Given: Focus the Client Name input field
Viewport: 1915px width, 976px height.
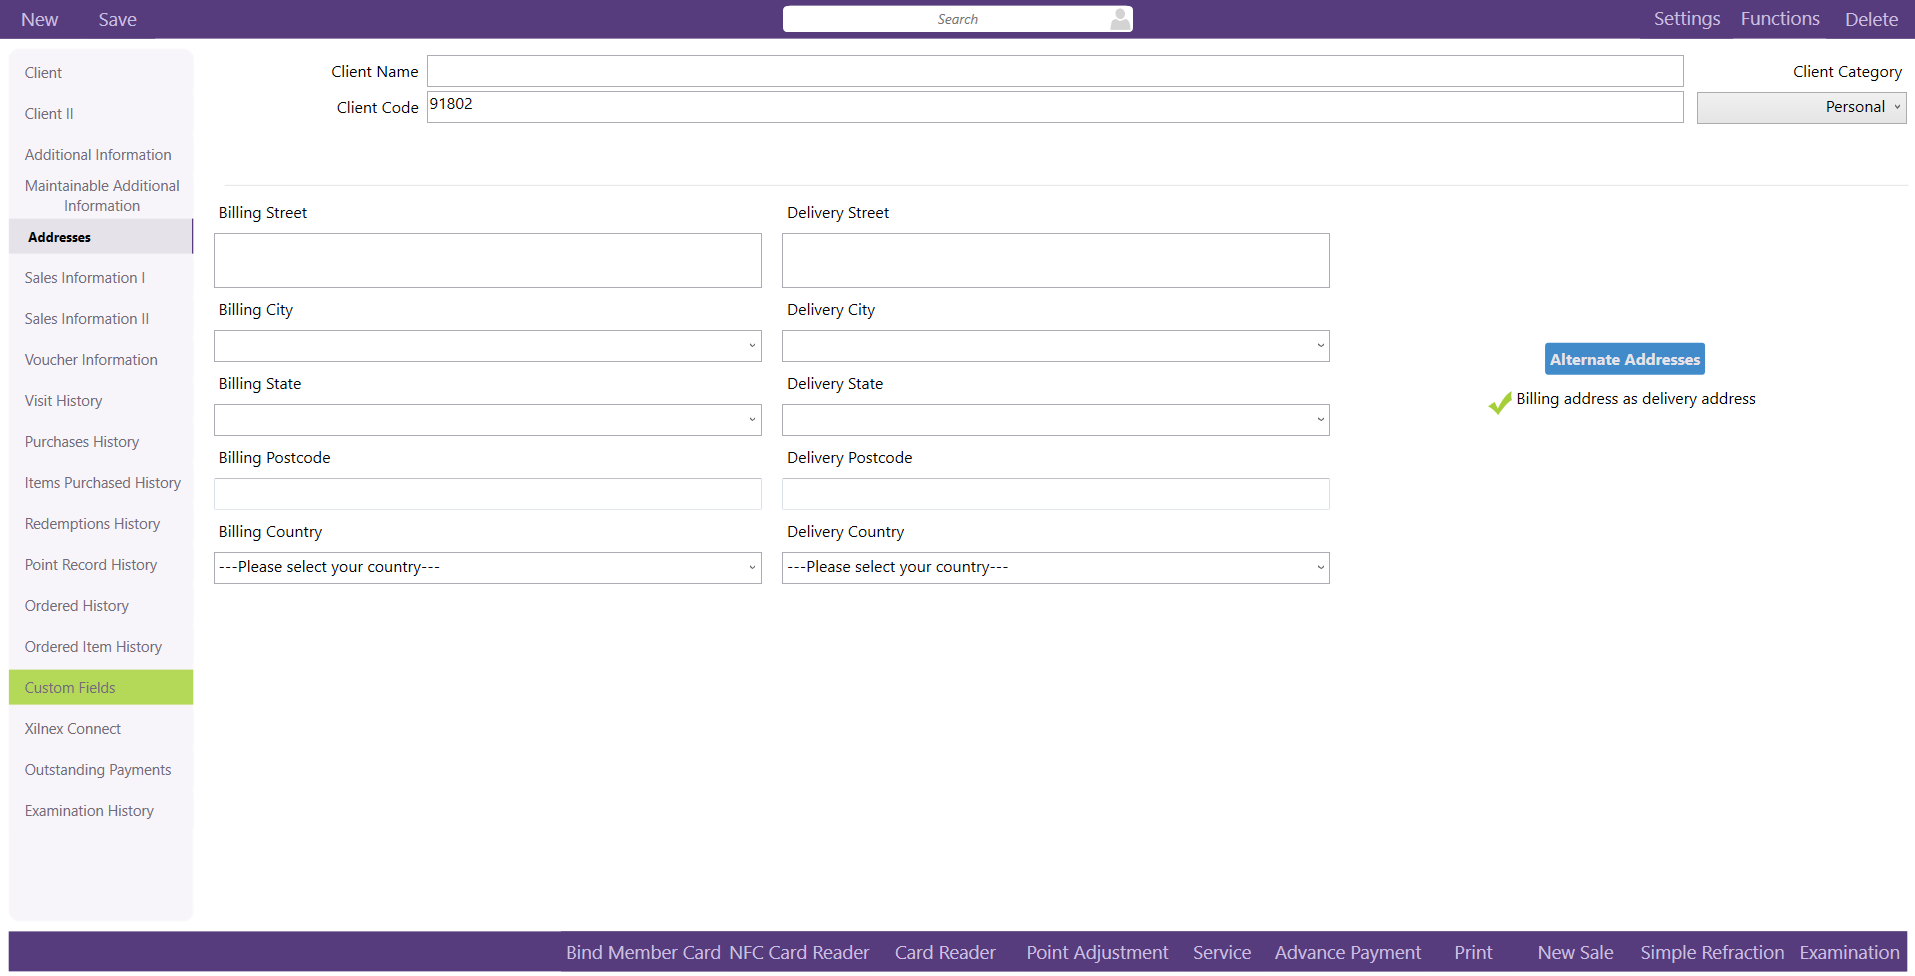Looking at the screenshot, I should point(1055,71).
